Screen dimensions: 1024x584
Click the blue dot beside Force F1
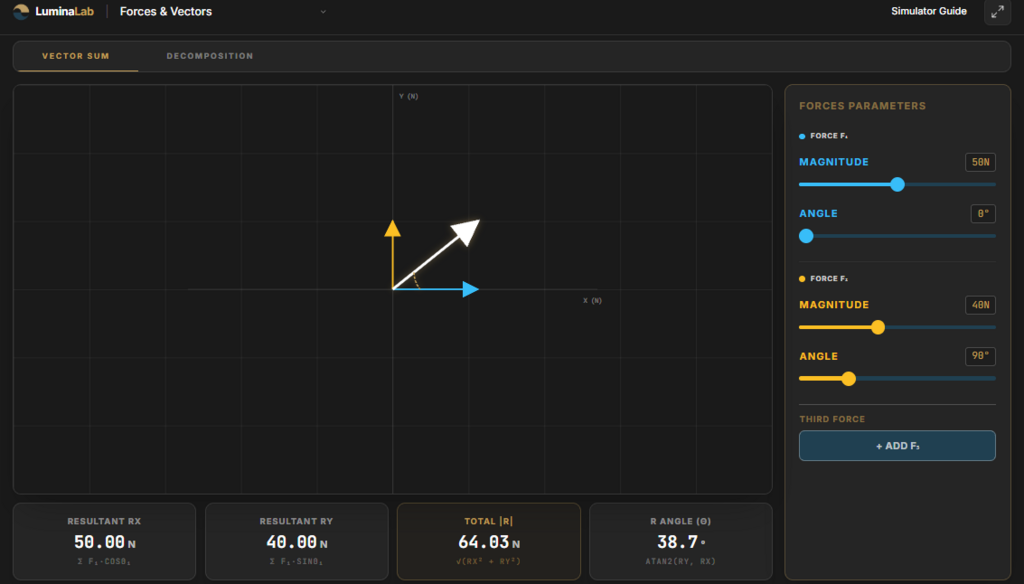[802, 136]
